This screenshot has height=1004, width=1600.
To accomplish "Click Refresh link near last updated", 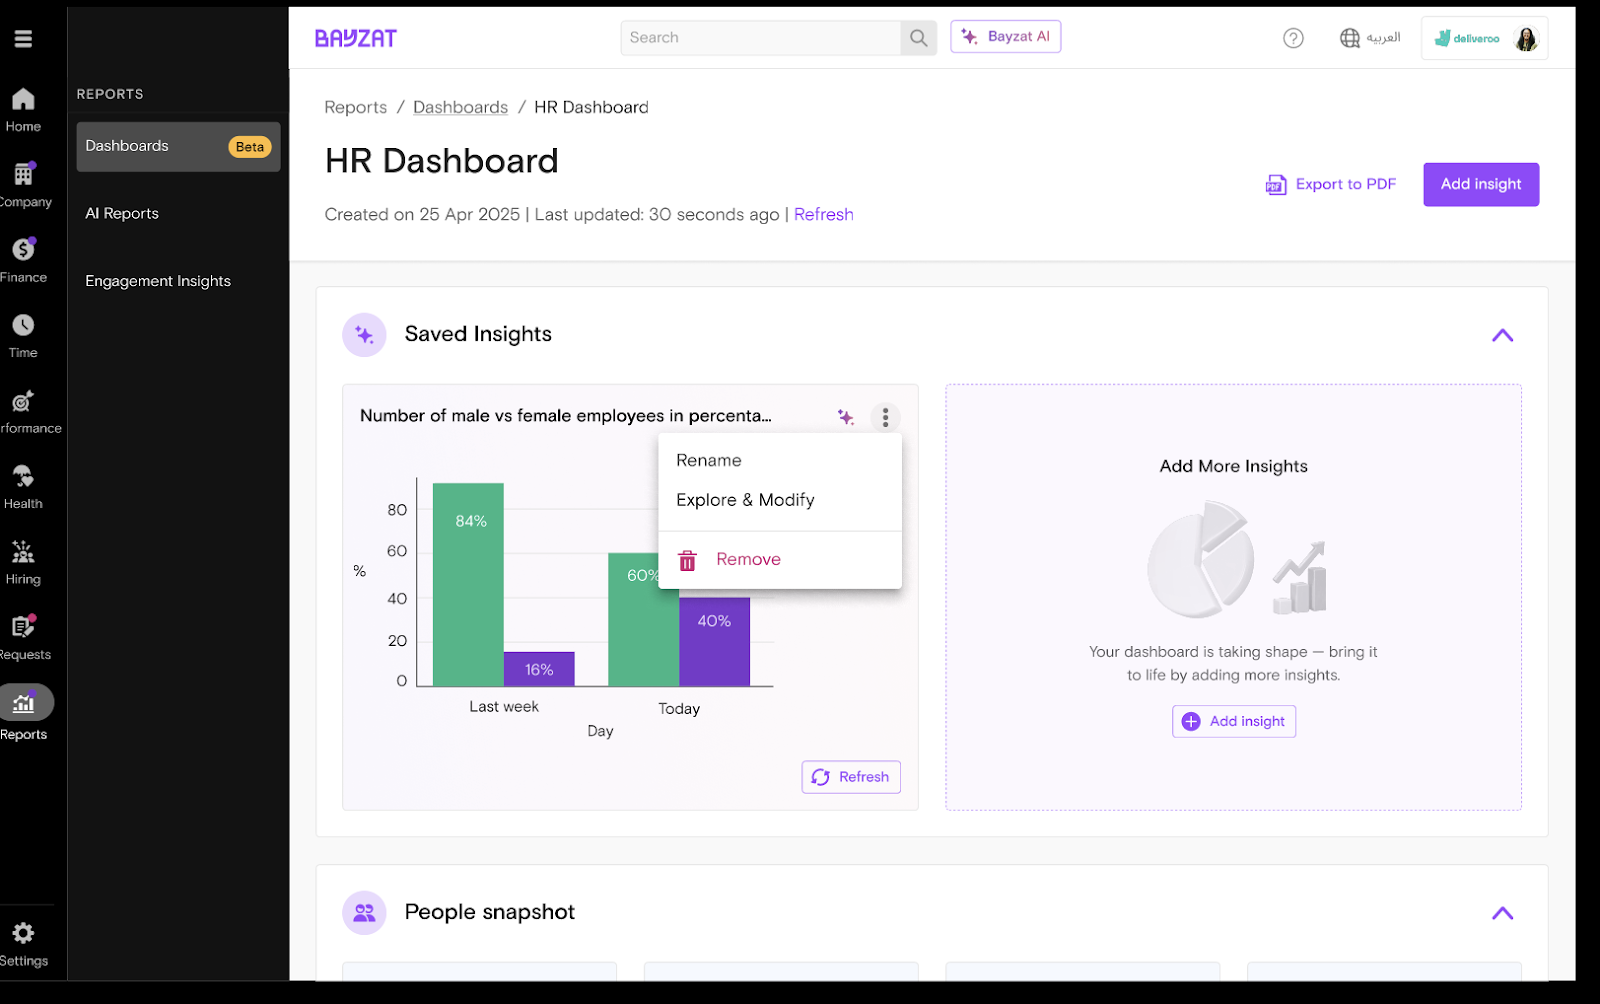I will click(x=823, y=214).
